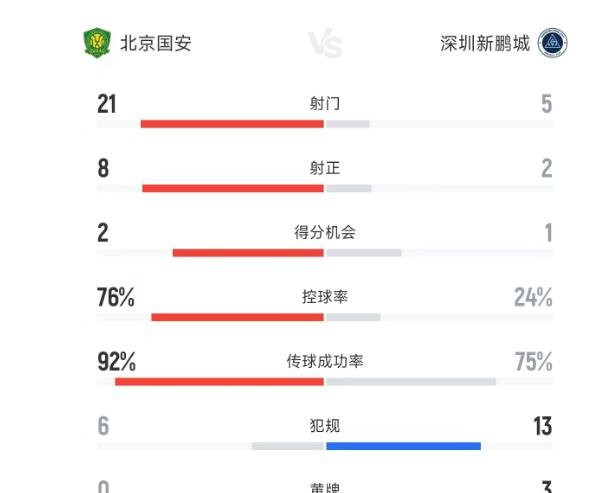This screenshot has width=604, height=493.
Task: Select the 传球成功率 stat label
Action: tap(325, 361)
